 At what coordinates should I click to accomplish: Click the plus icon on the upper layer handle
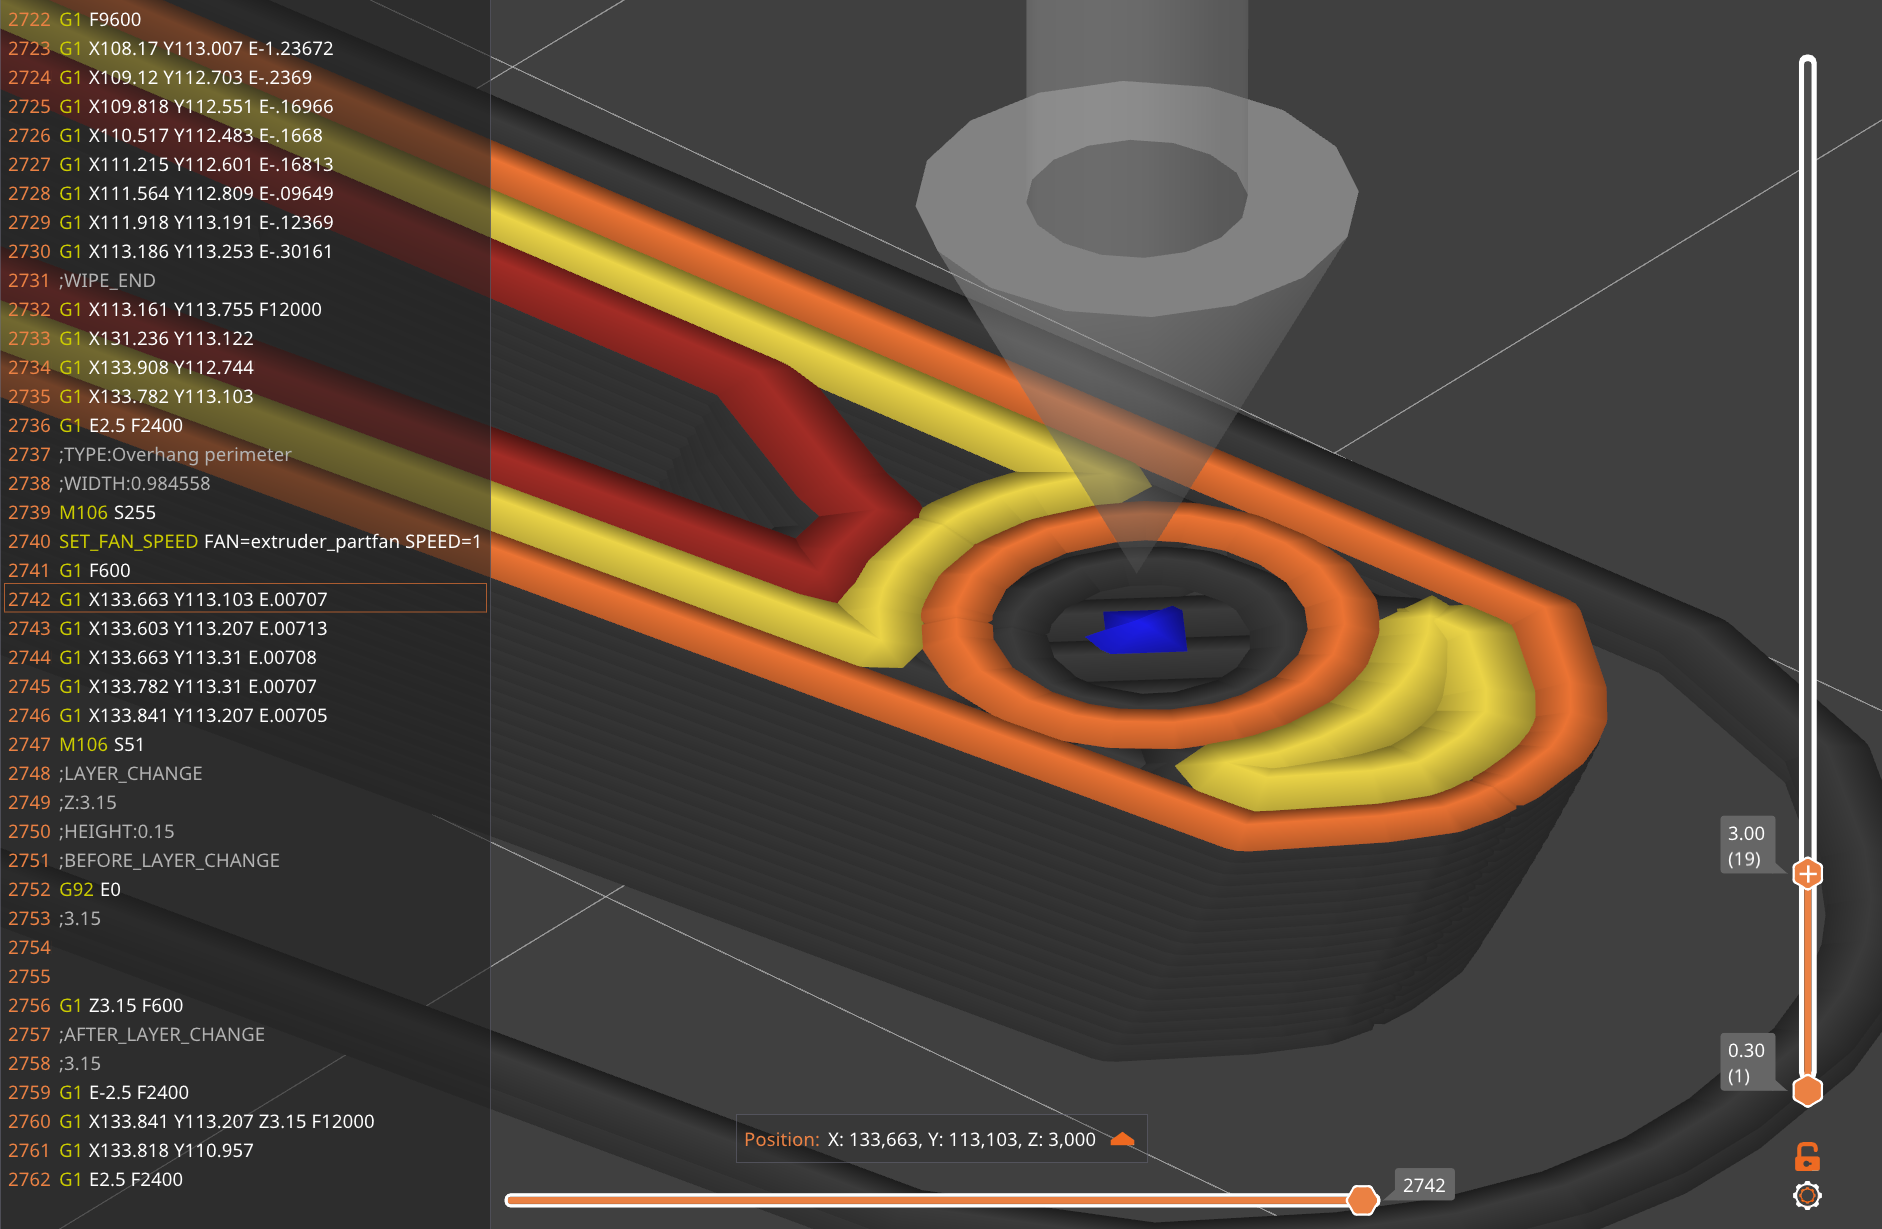point(1807,873)
